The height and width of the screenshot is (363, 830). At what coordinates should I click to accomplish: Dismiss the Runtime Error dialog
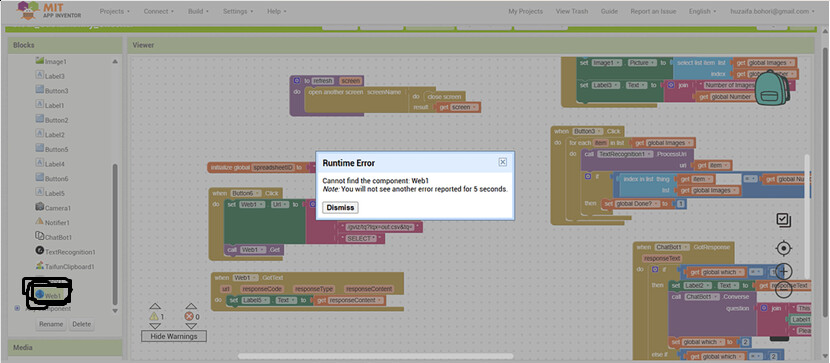tap(340, 207)
